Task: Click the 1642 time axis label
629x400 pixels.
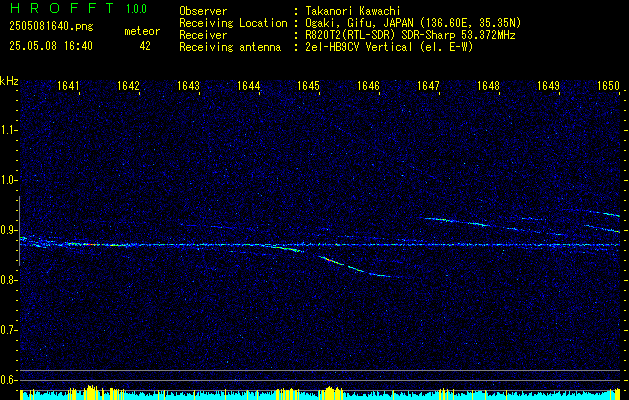Action: [x=128, y=85]
